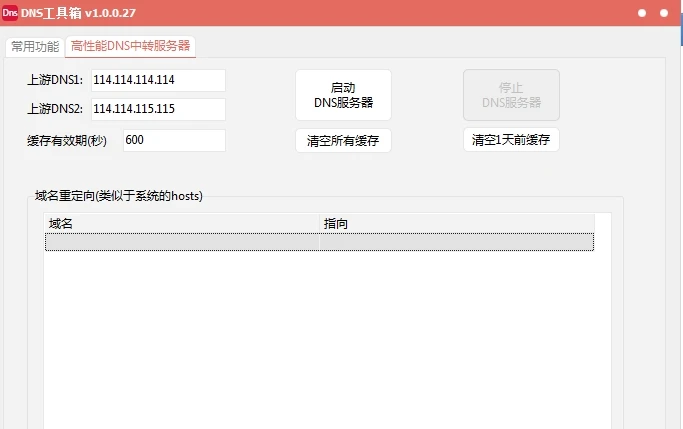Click into the 上游DNS2 address field
The image size is (683, 429).
pyautogui.click(x=156, y=109)
